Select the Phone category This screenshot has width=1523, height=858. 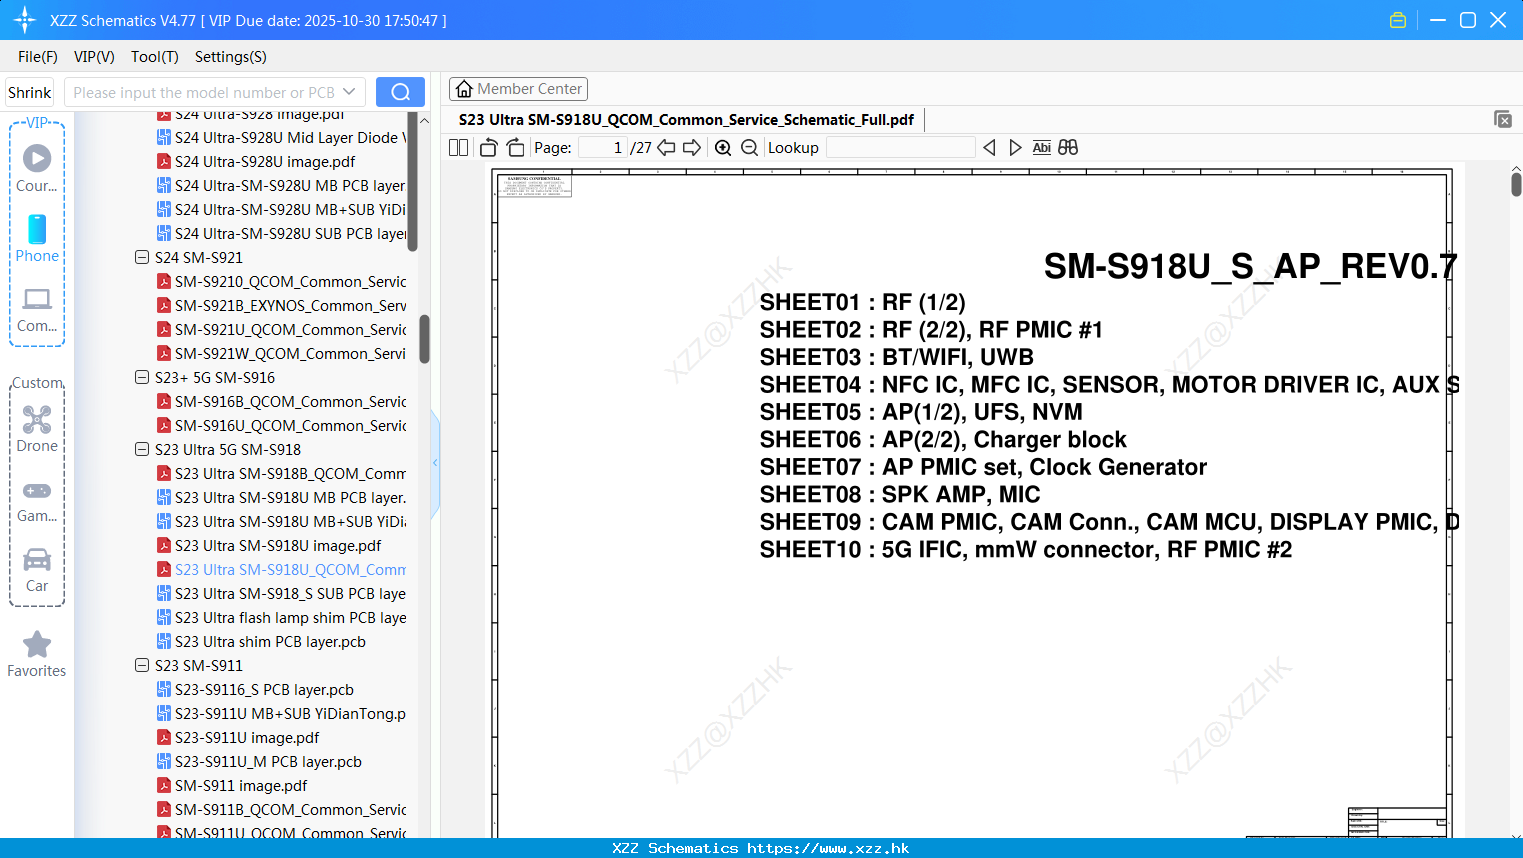click(x=37, y=239)
